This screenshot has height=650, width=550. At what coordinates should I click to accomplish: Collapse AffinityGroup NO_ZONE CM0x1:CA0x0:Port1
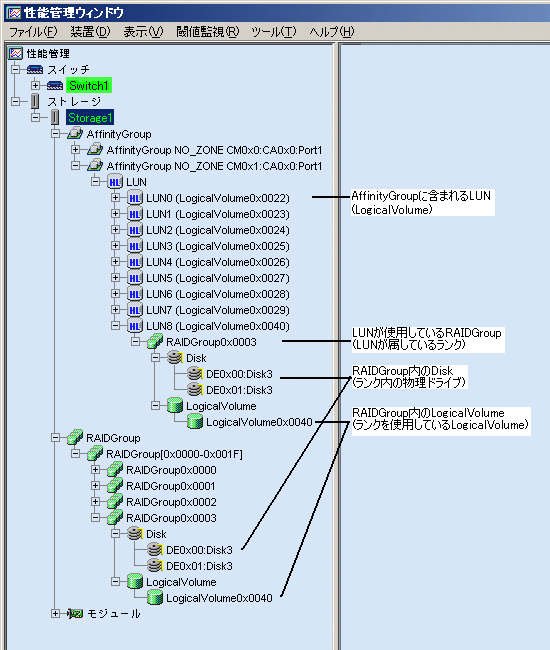point(75,165)
